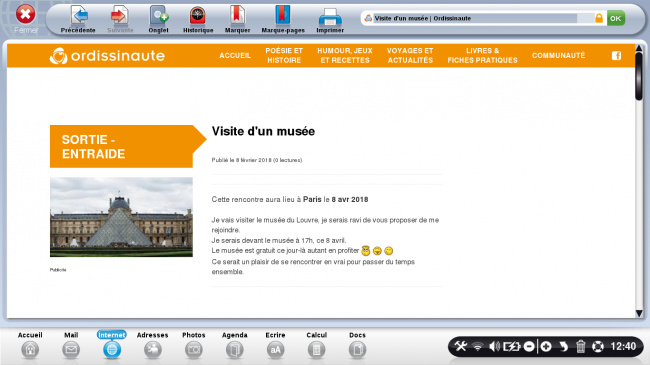Open the Facebook page icon
Screen dimensions: 650x365
[616, 56]
